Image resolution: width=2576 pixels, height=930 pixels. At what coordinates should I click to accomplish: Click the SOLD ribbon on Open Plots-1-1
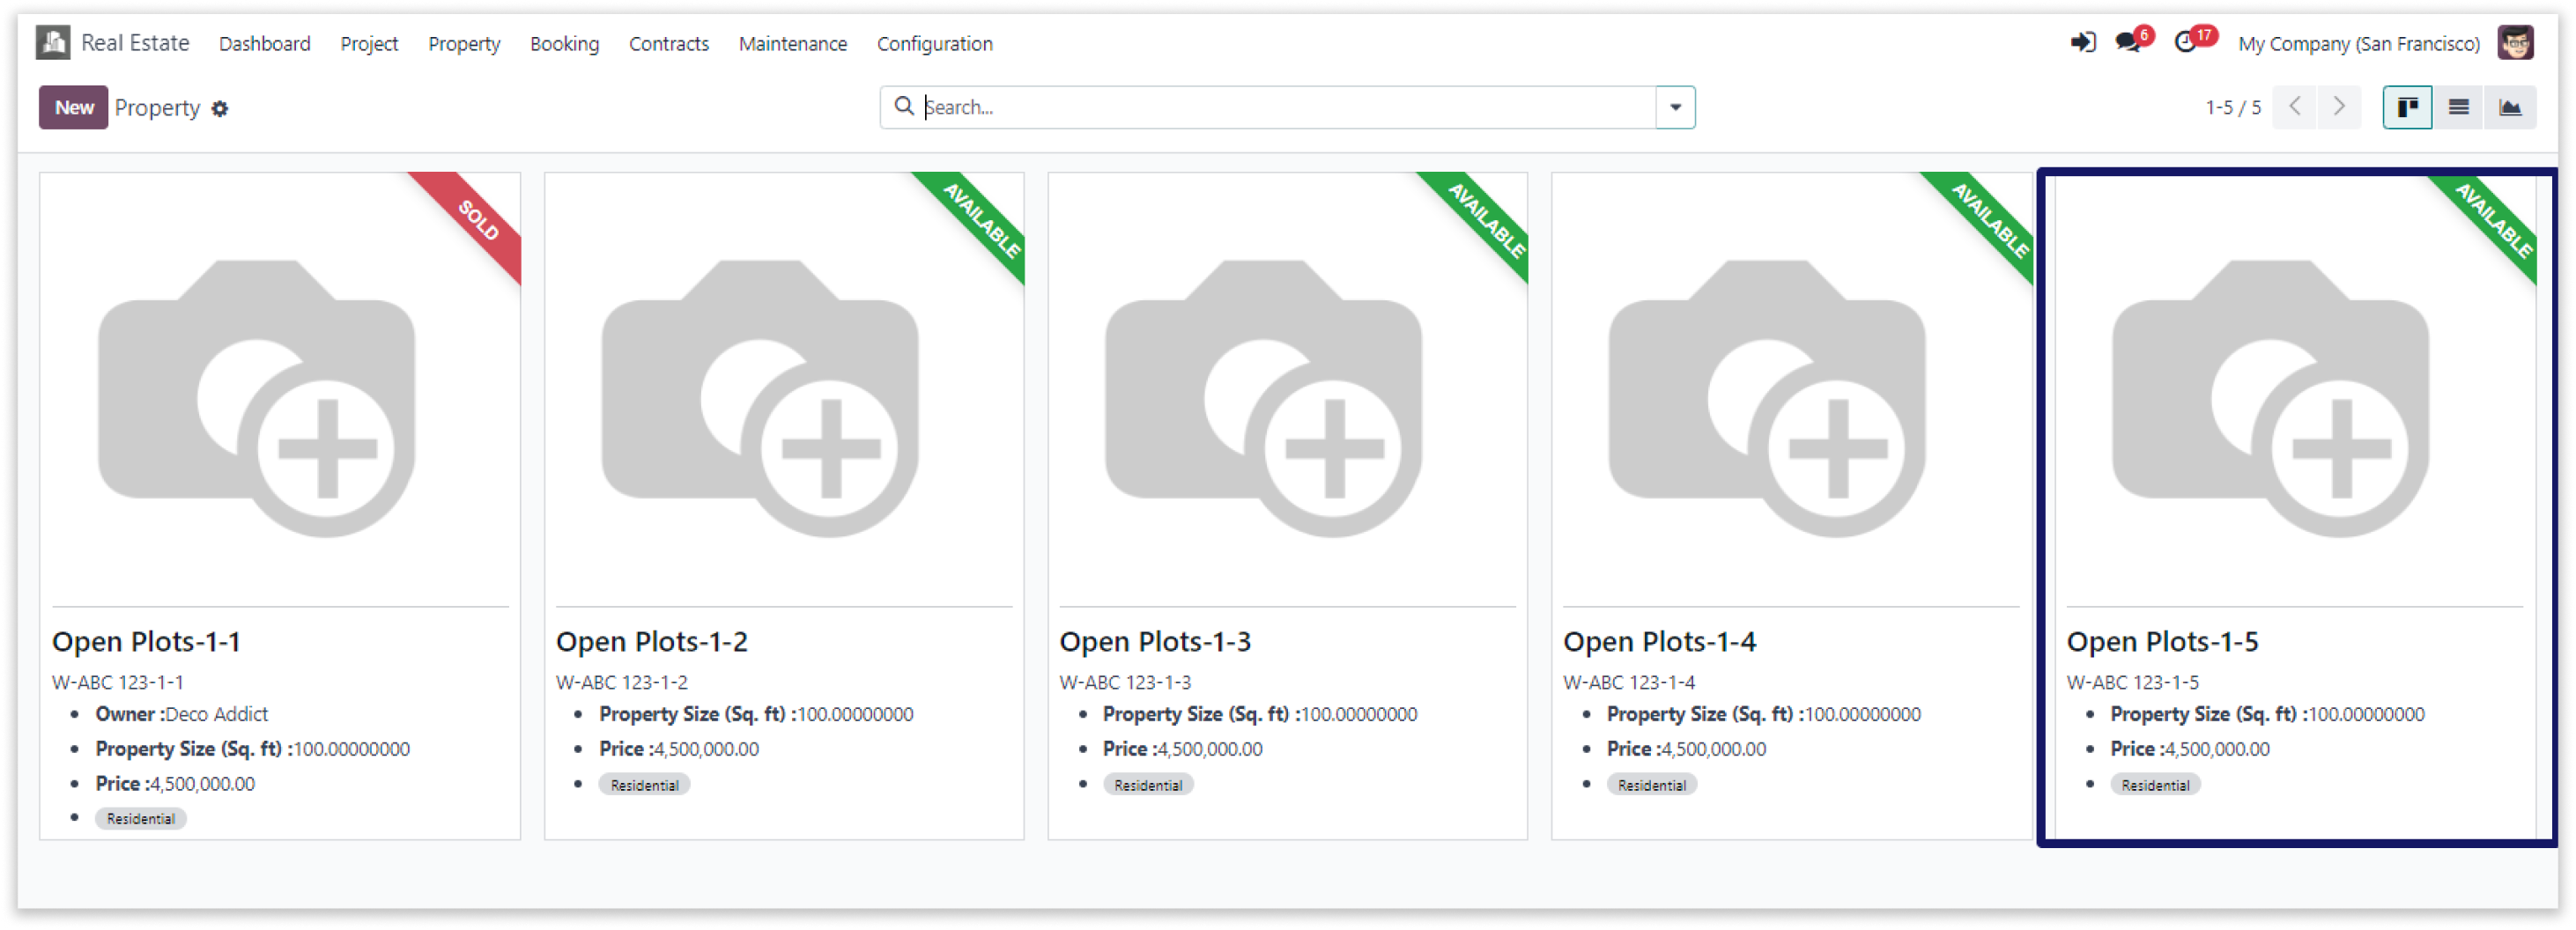(x=477, y=219)
